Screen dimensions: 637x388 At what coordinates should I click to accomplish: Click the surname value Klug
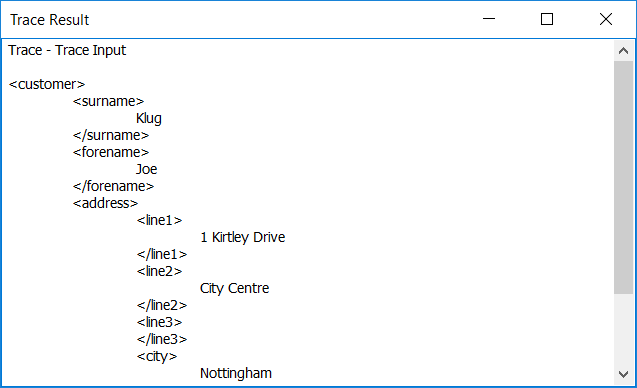(x=149, y=118)
